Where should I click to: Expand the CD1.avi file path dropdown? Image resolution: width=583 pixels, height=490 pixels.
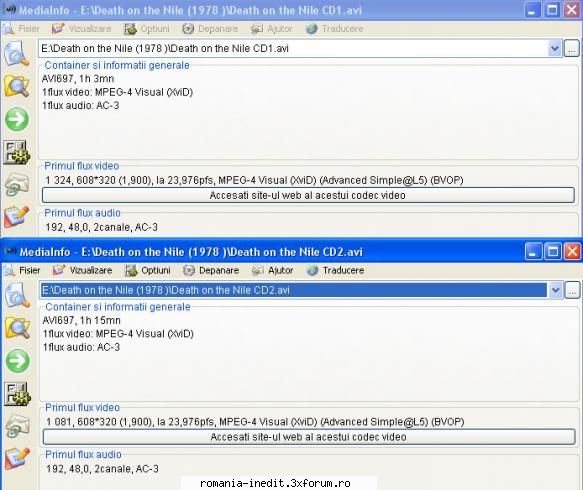coord(554,49)
